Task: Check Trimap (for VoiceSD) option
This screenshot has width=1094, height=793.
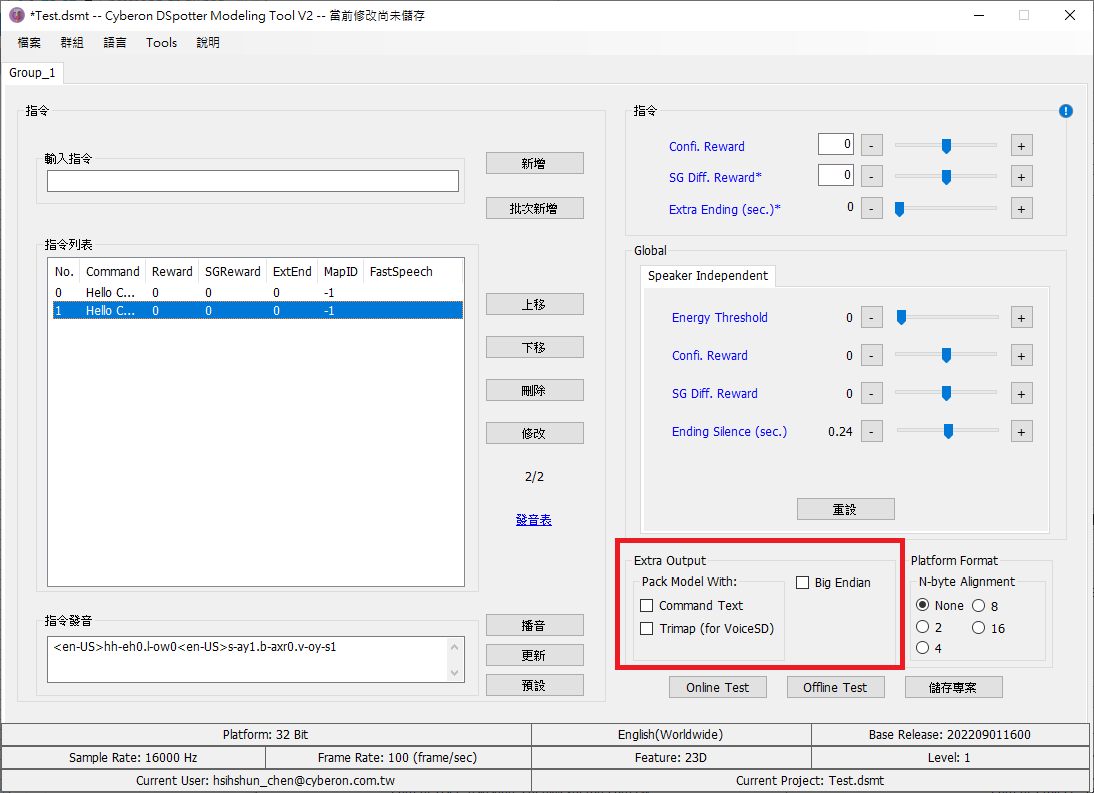Action: tap(647, 629)
